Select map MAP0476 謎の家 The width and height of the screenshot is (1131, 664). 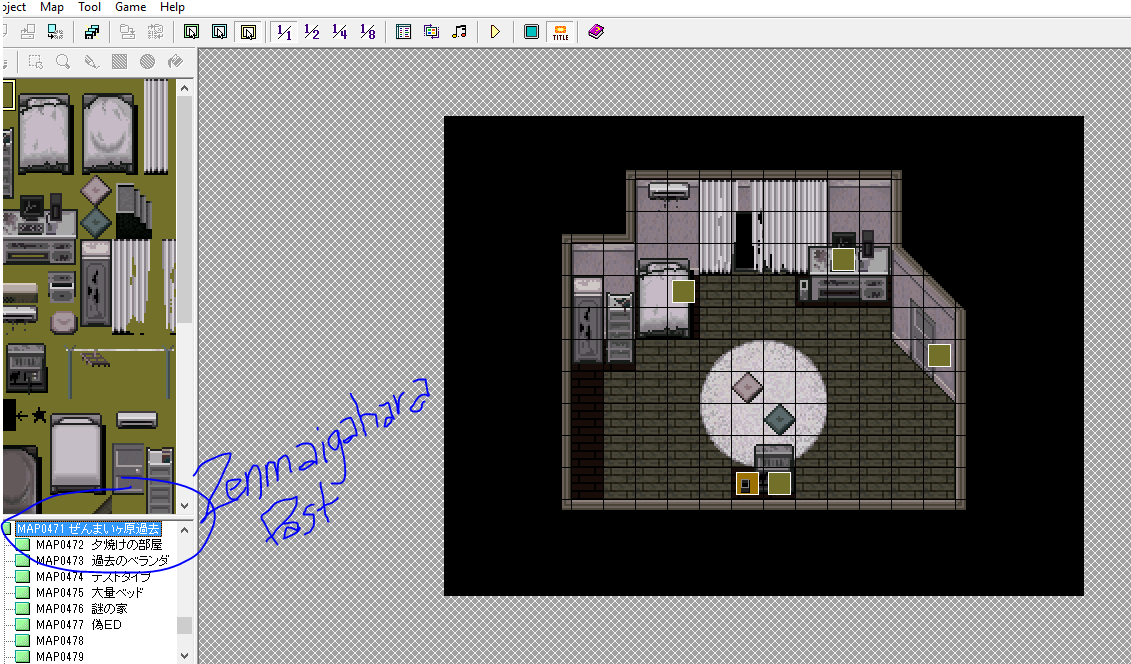pos(82,608)
